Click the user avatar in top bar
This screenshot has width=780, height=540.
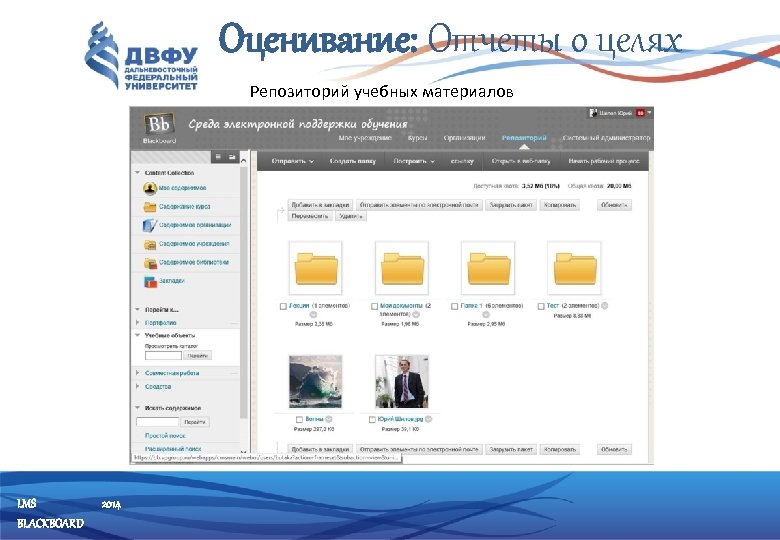[593, 113]
